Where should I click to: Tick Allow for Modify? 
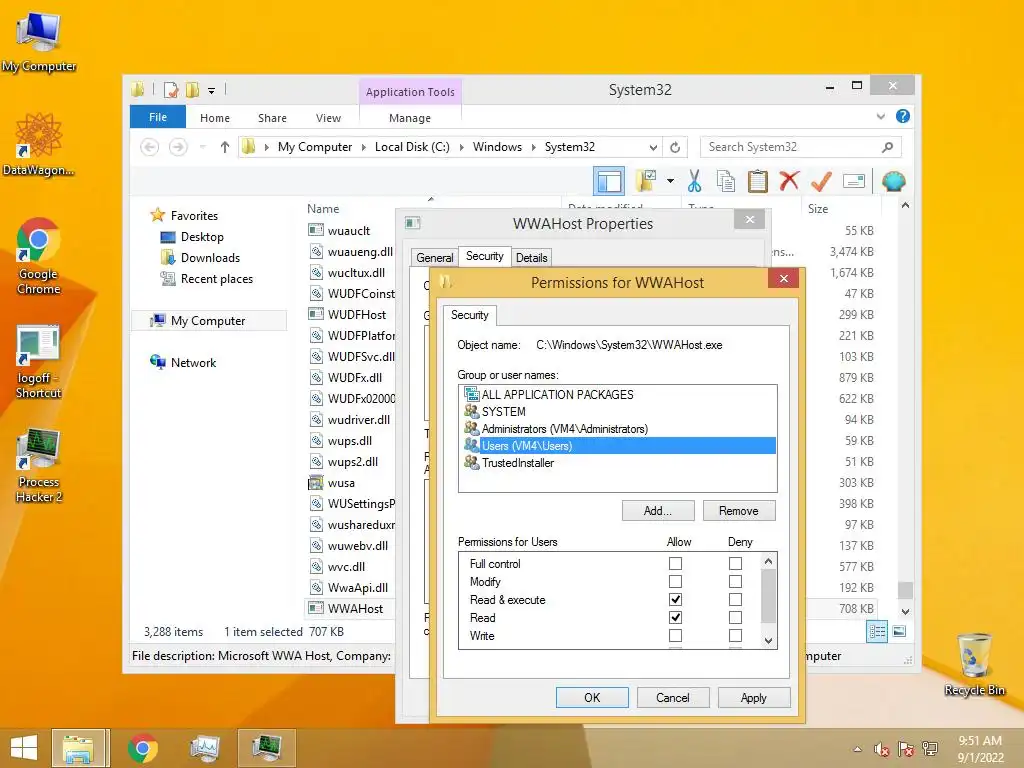click(x=675, y=581)
